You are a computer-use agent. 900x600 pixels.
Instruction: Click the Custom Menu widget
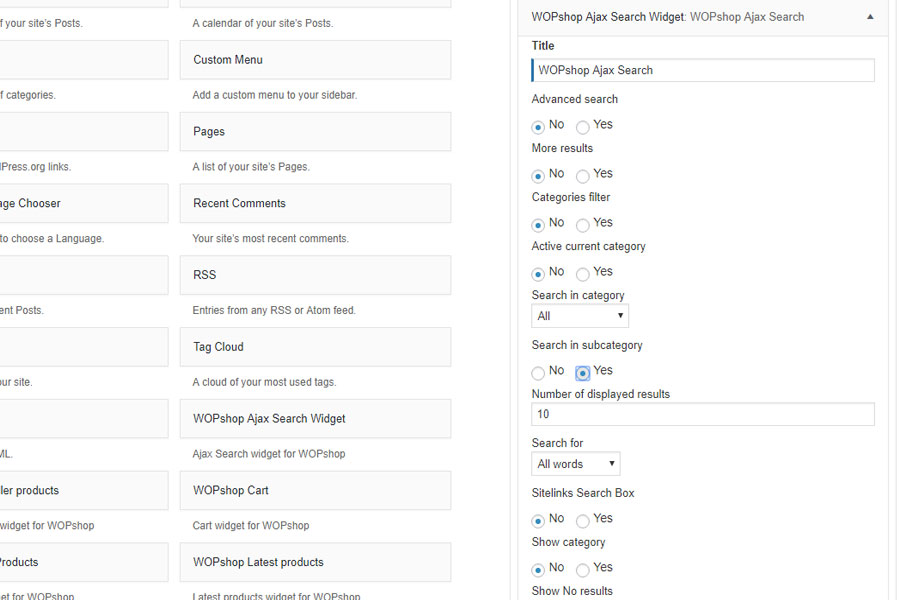[x=315, y=60]
